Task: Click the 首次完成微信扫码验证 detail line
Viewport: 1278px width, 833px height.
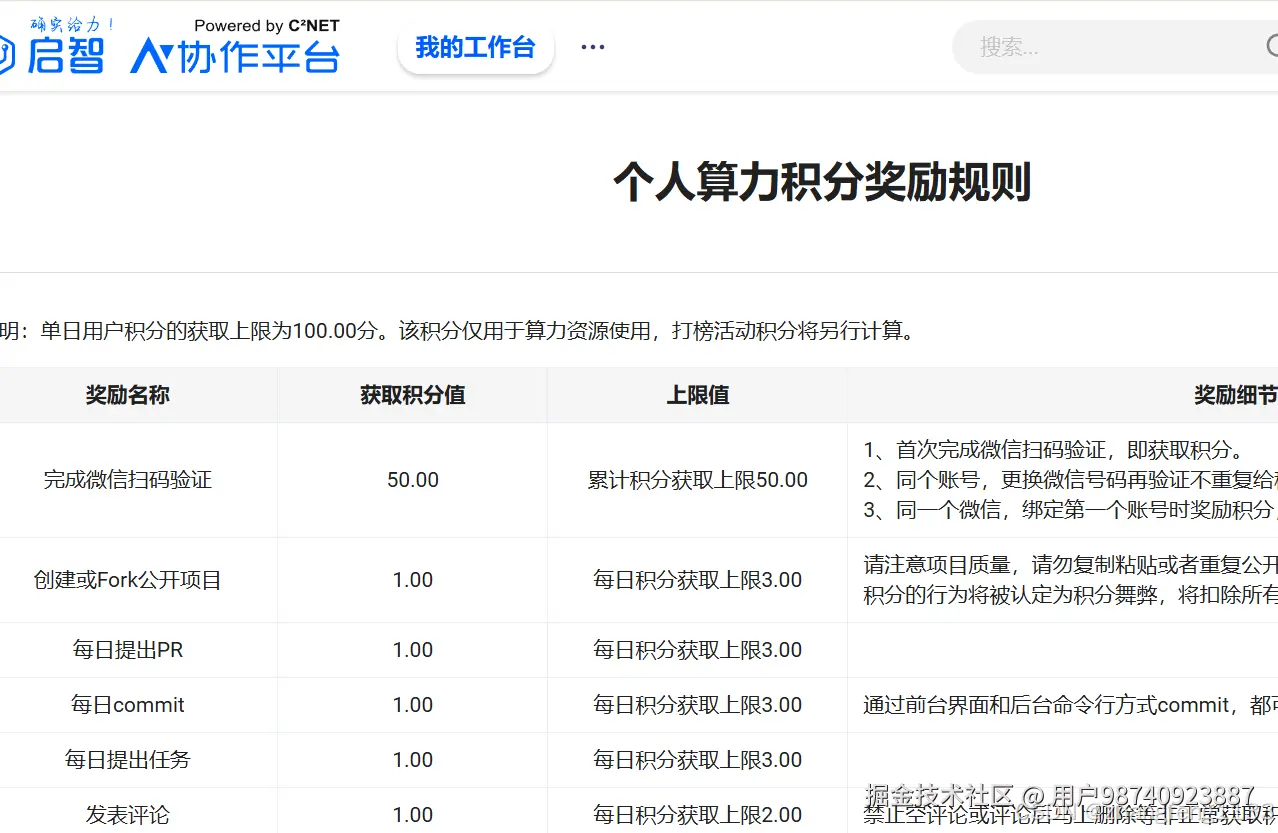Action: coord(1054,451)
